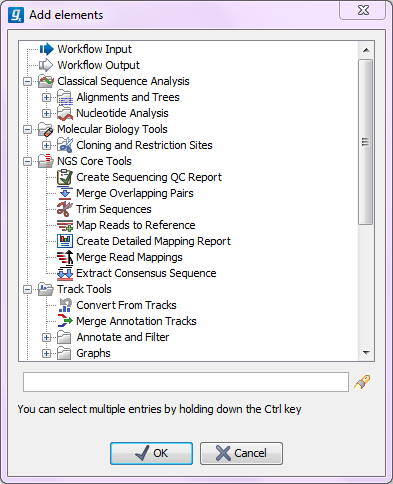393x484 pixels.
Task: Click the scrollbar up arrow
Action: pos(366,50)
